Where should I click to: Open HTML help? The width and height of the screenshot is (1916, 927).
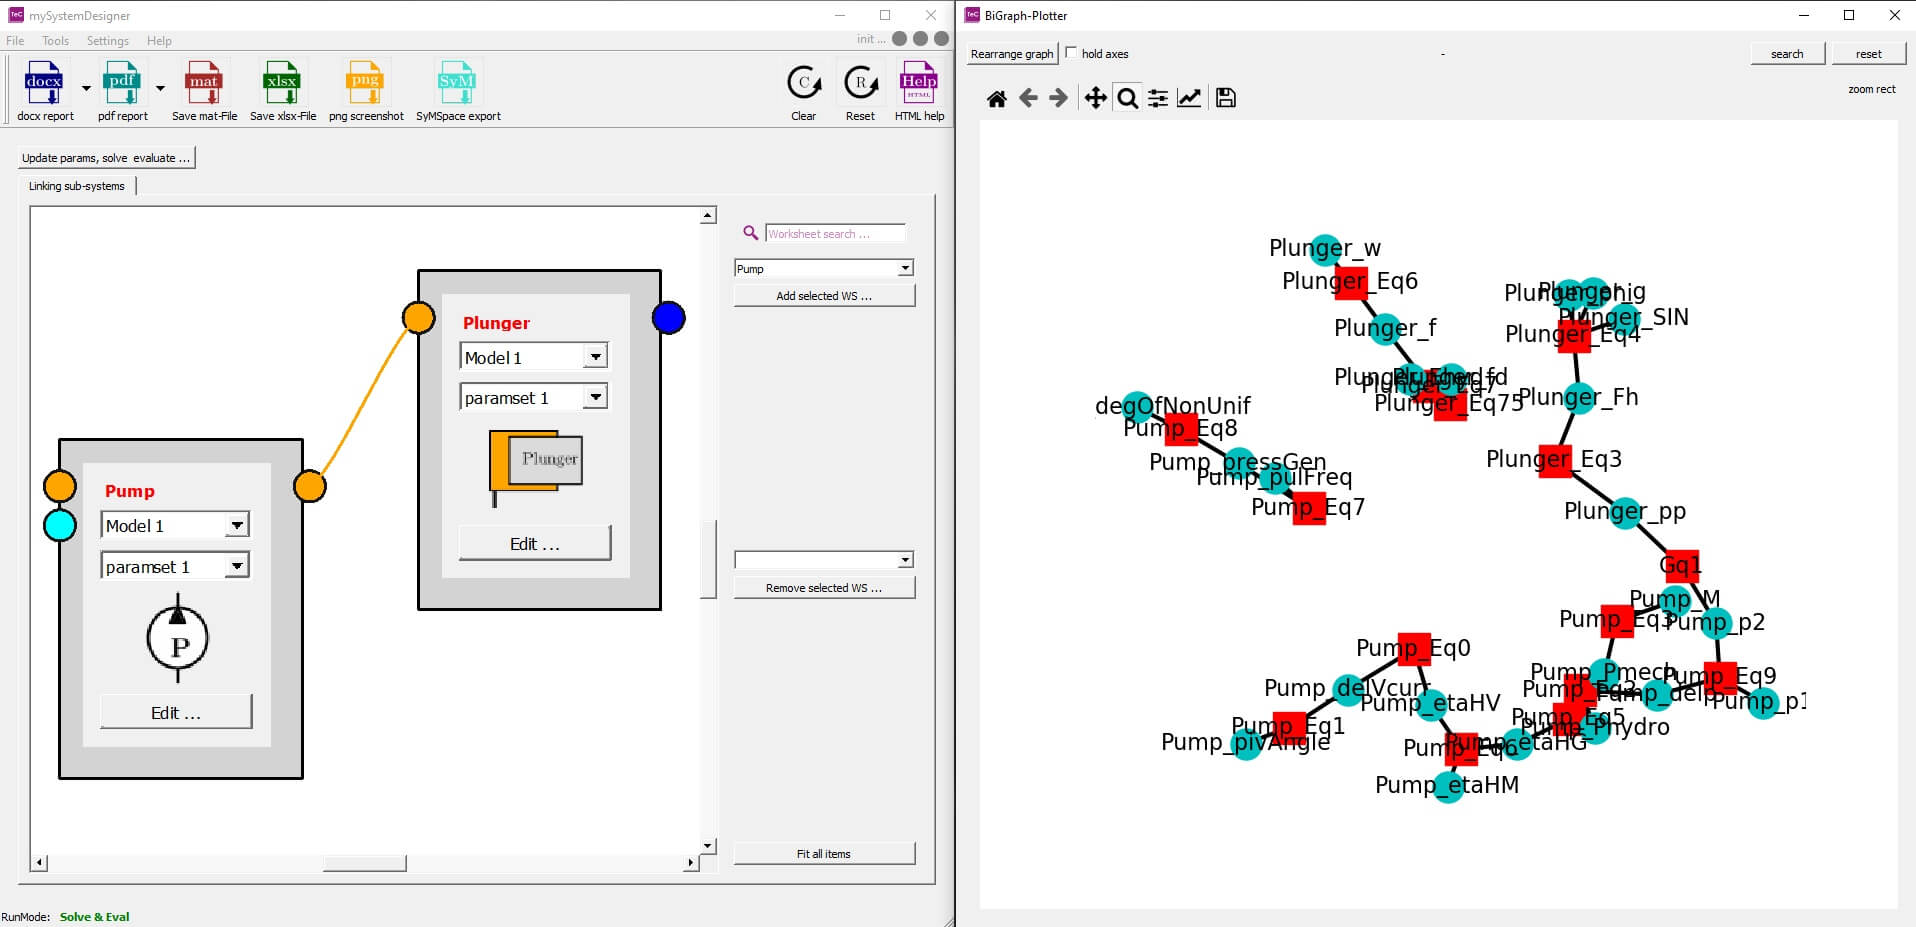coord(918,84)
